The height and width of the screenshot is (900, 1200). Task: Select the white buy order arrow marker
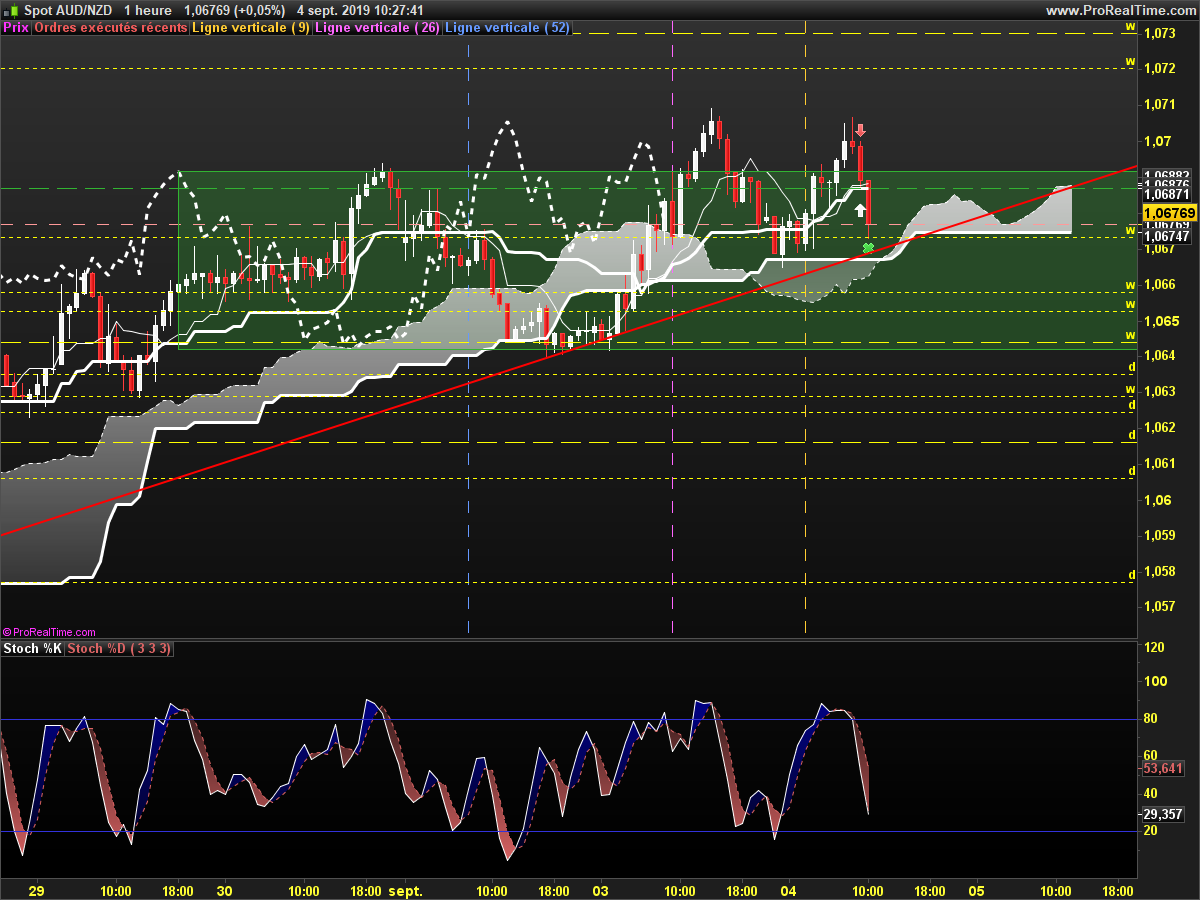pyautogui.click(x=859, y=209)
